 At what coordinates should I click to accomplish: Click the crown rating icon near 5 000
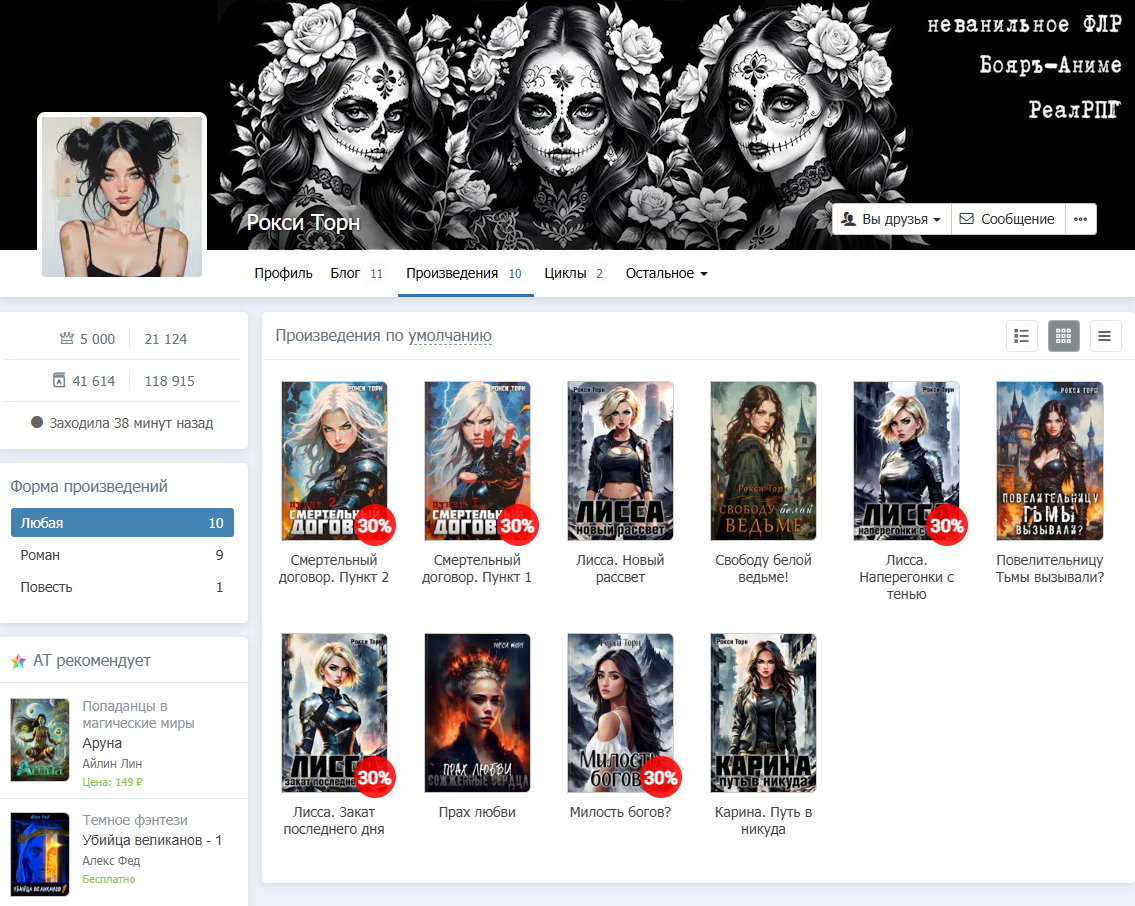pos(67,338)
